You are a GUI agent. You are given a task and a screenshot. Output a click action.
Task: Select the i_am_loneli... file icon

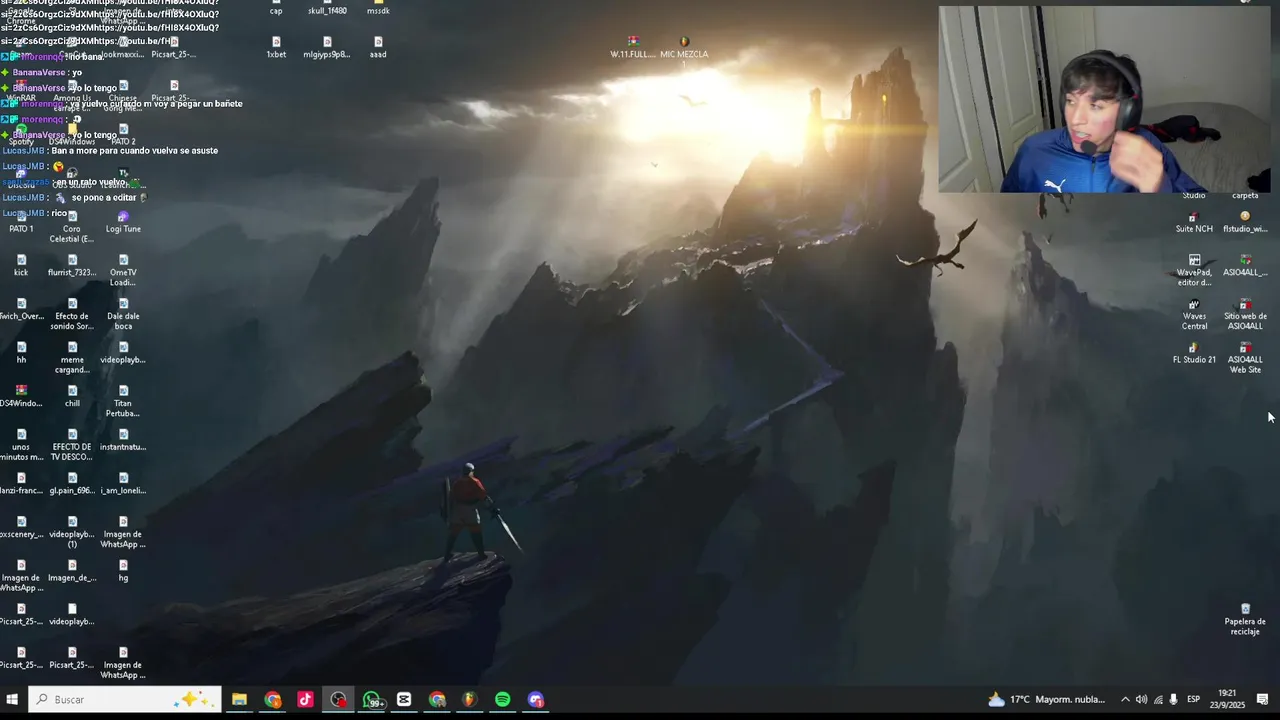tap(123, 483)
